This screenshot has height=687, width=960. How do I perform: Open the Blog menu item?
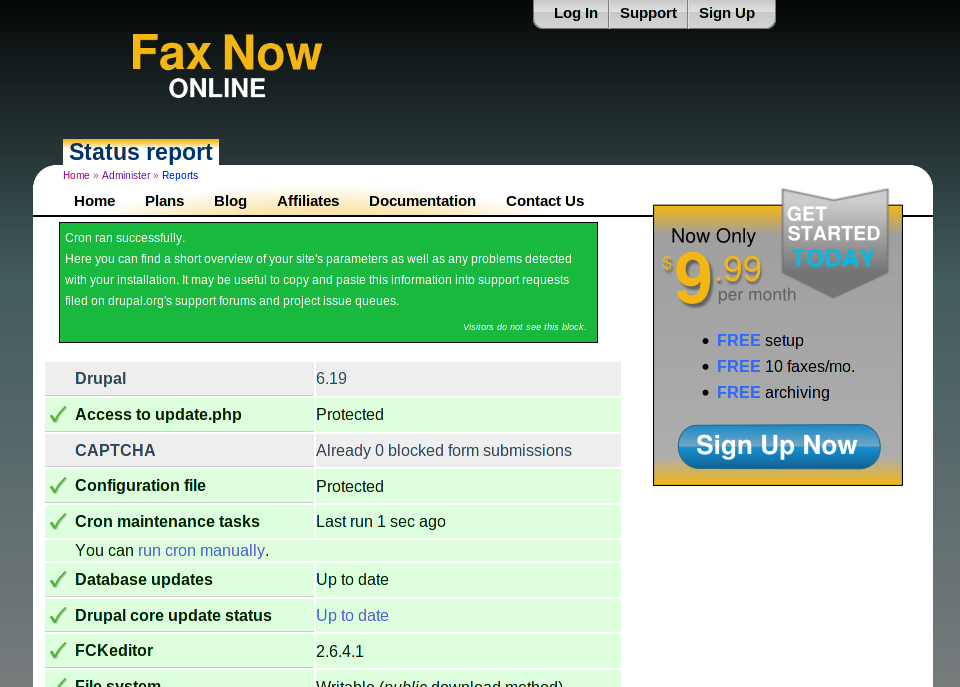230,201
